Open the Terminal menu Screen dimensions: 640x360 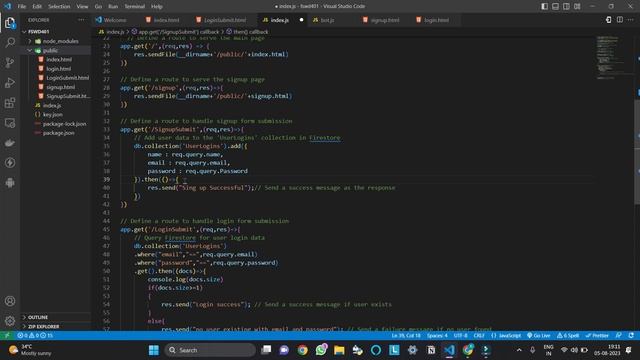[x=135, y=7]
